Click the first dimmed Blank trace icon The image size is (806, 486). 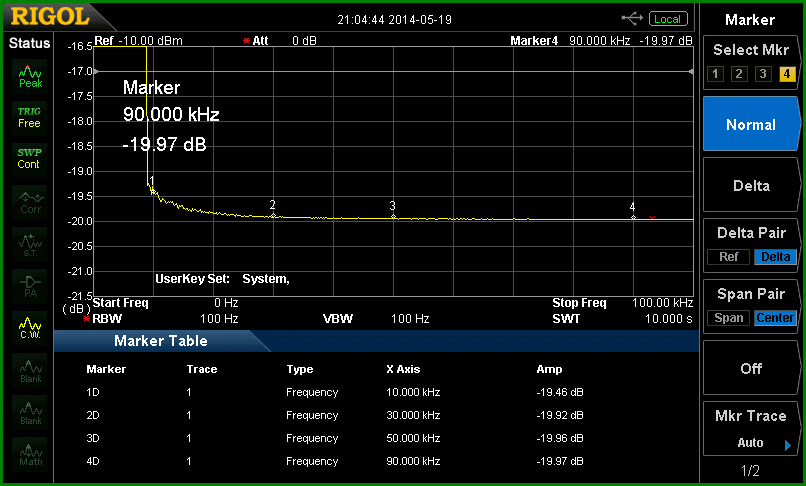[30, 371]
